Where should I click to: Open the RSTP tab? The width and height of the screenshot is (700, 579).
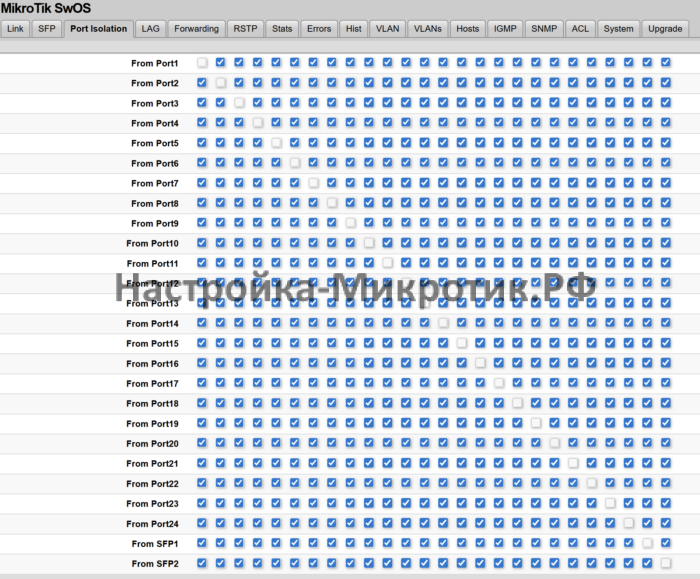coord(245,29)
